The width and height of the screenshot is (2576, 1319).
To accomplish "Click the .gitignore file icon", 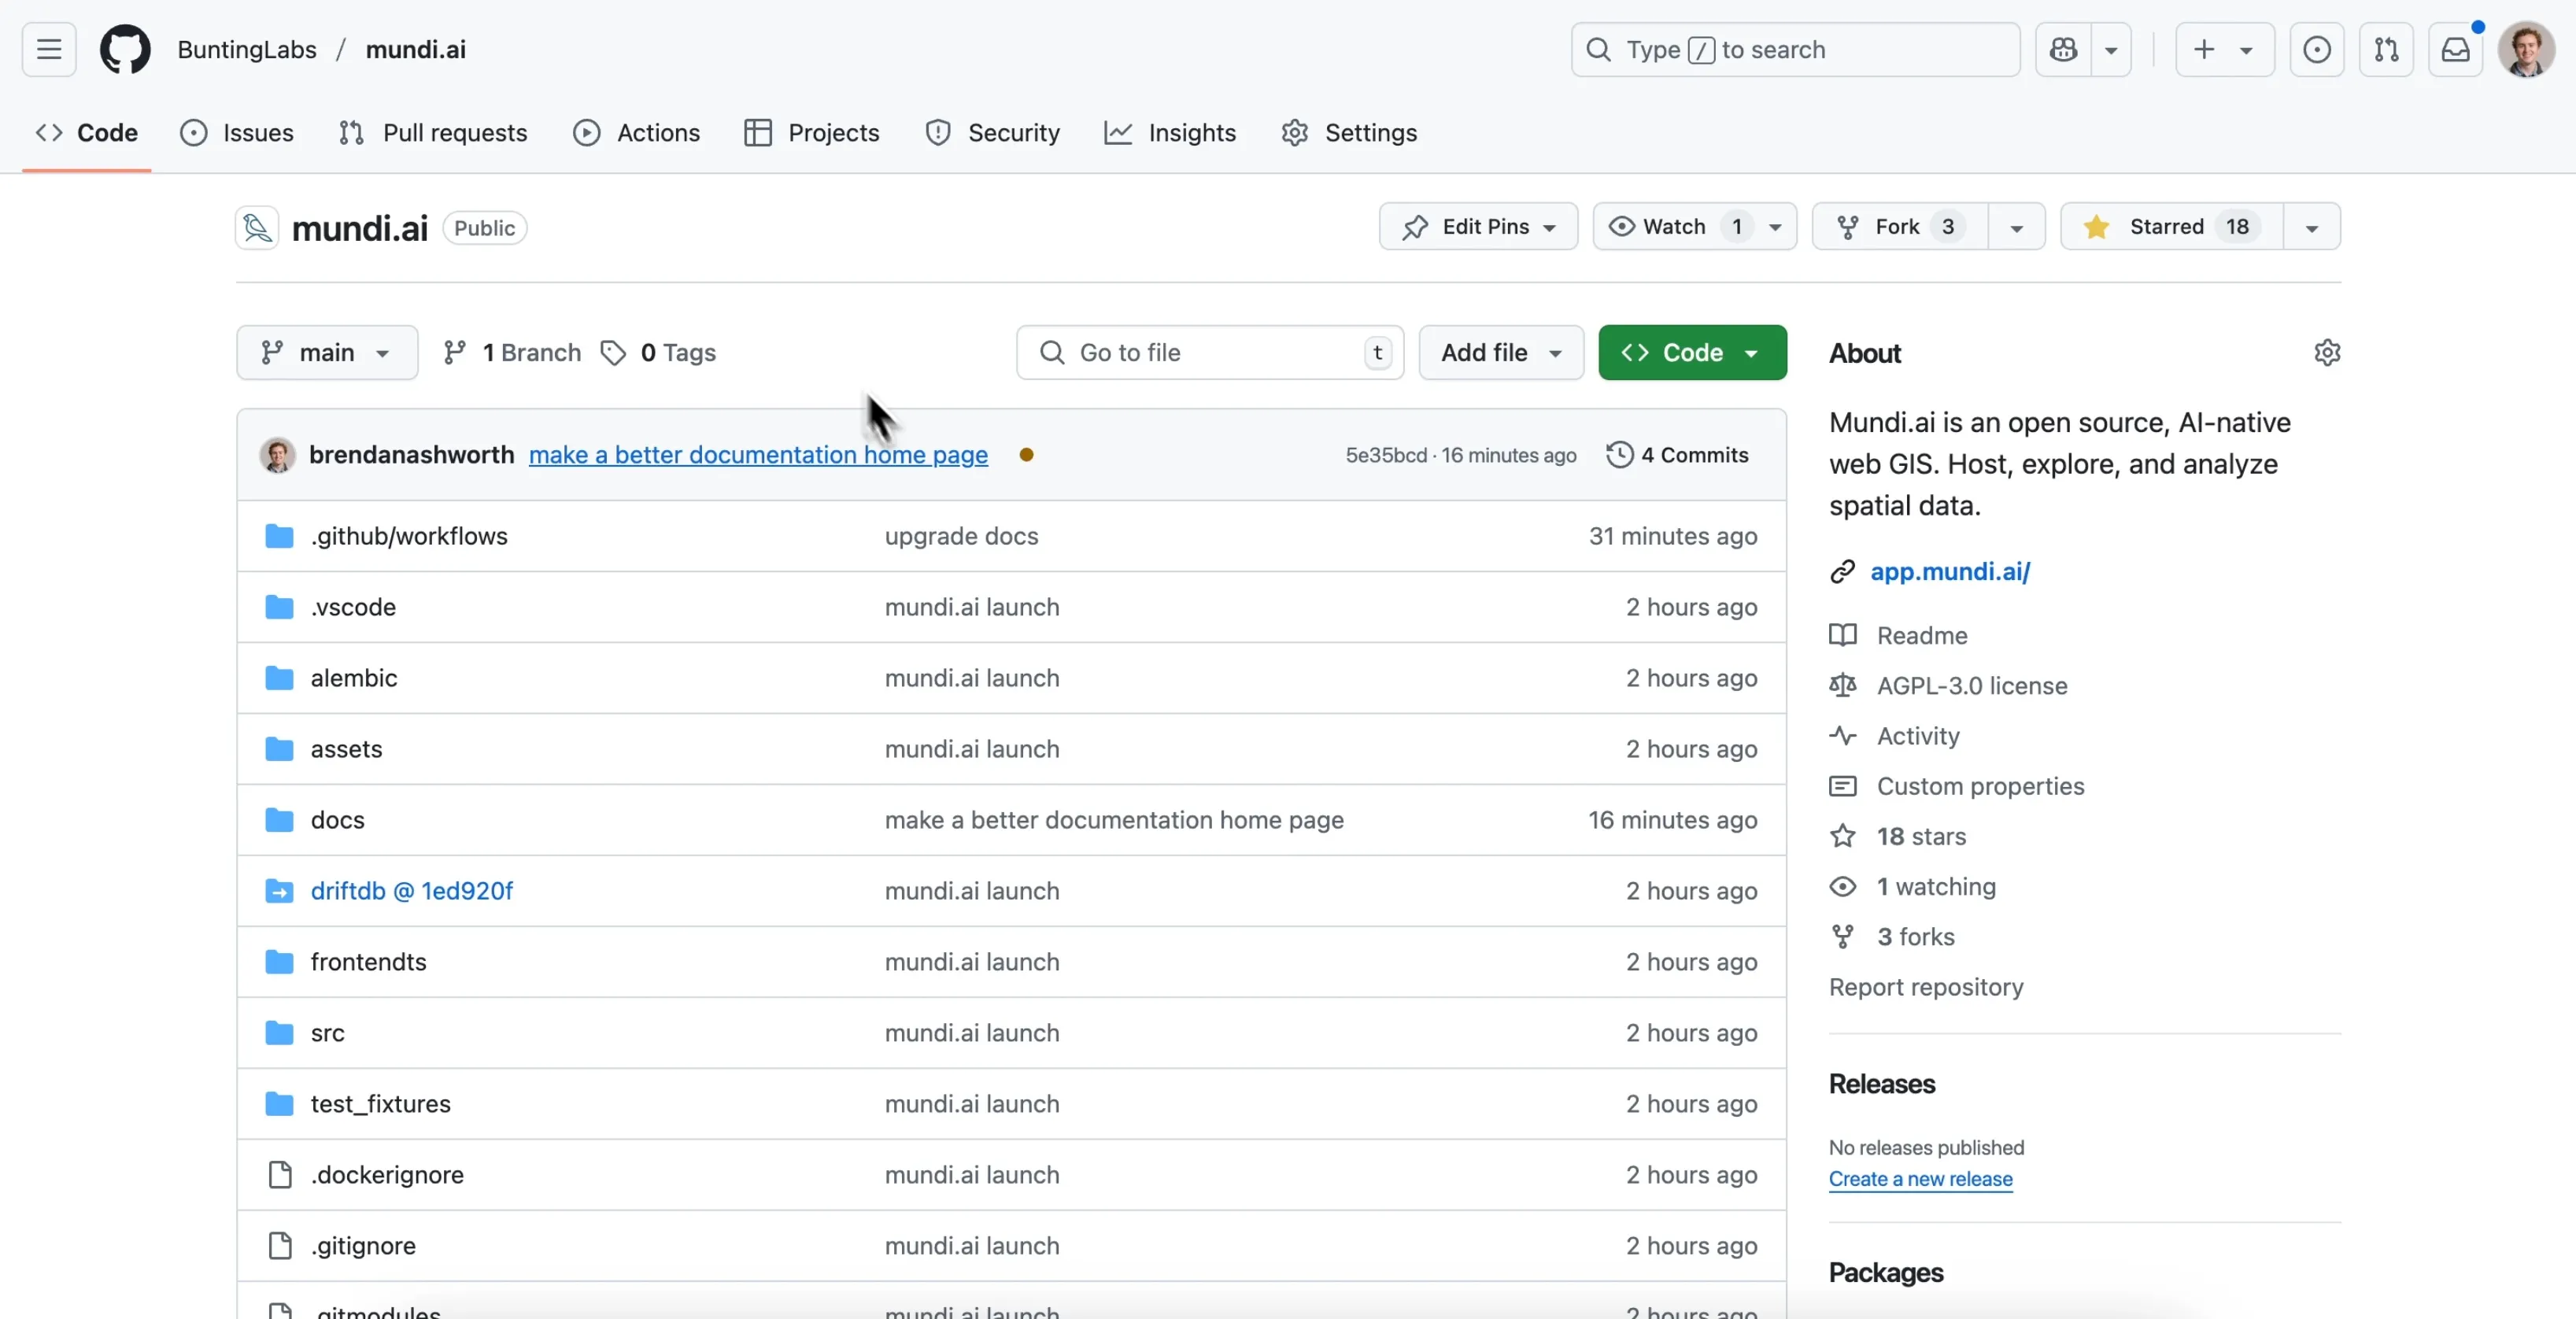I will click(x=280, y=1246).
